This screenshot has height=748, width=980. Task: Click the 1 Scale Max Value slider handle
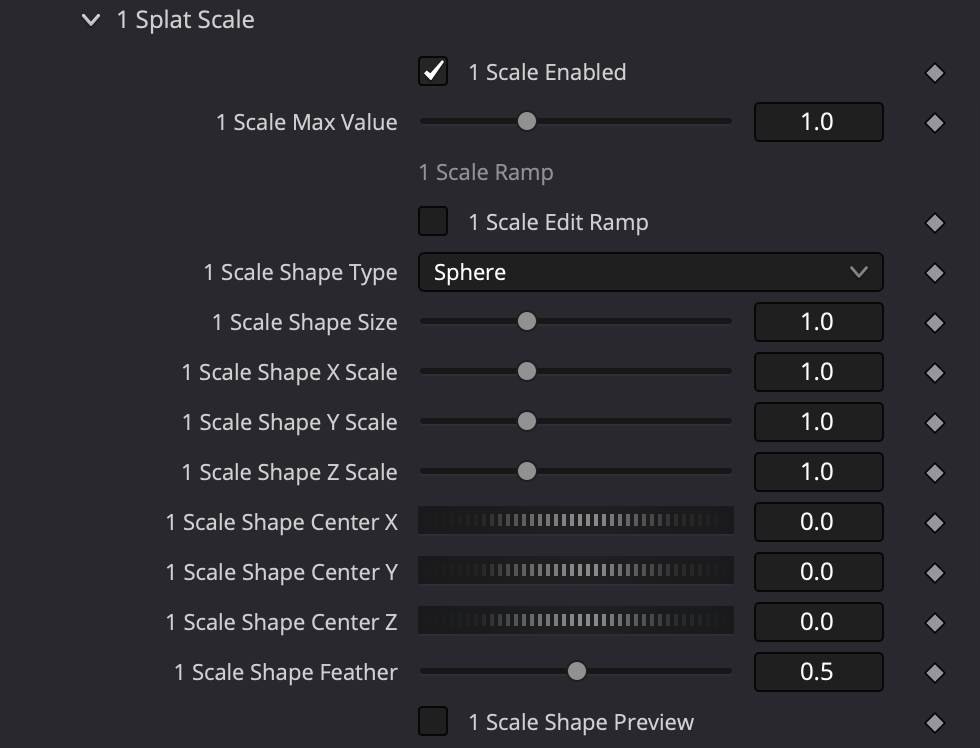pos(527,121)
